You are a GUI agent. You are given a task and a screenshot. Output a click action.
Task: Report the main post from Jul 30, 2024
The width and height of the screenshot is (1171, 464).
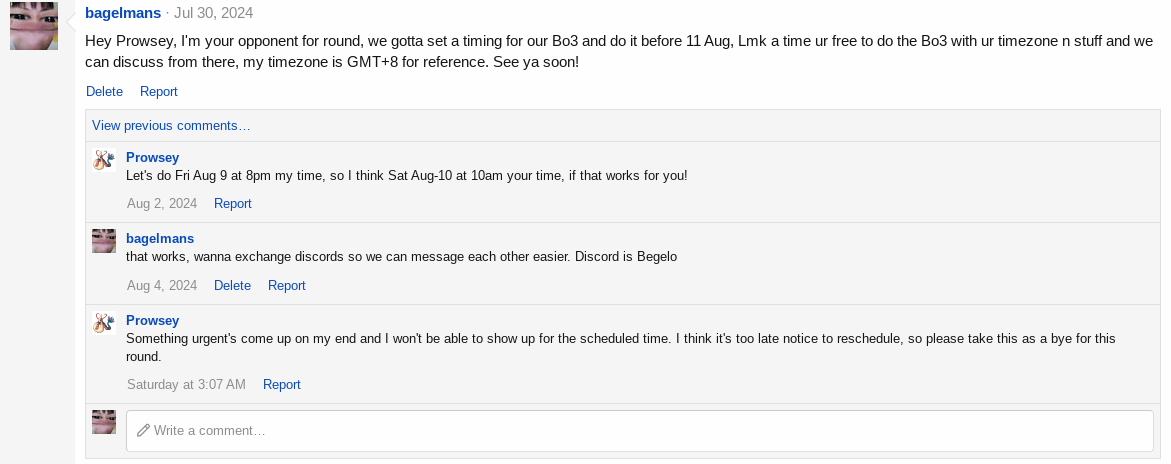pos(159,91)
